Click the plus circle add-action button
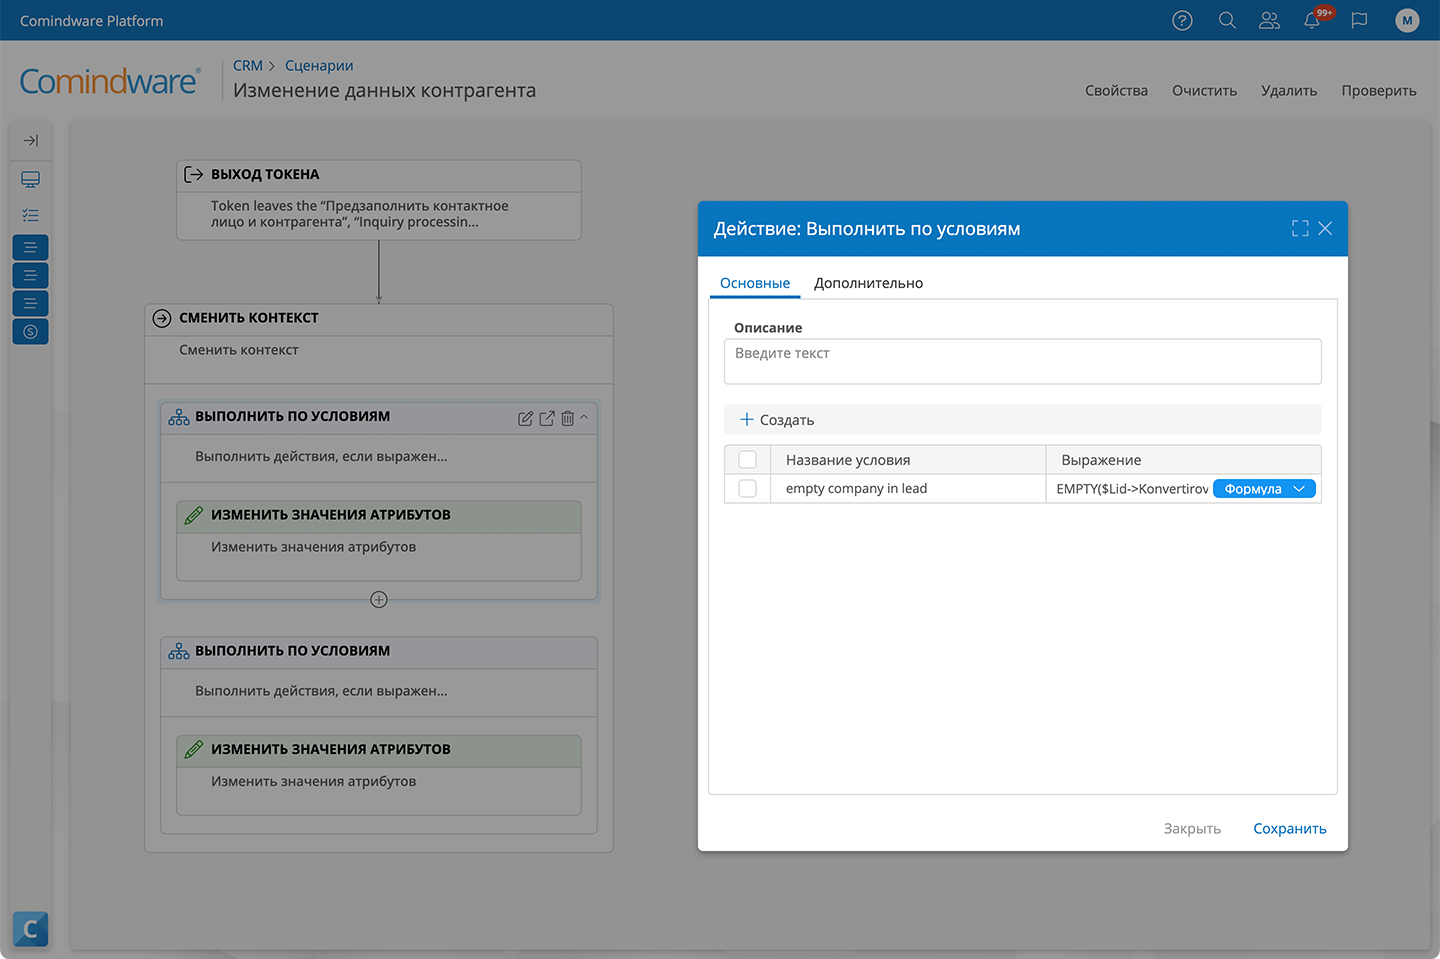 [x=379, y=600]
